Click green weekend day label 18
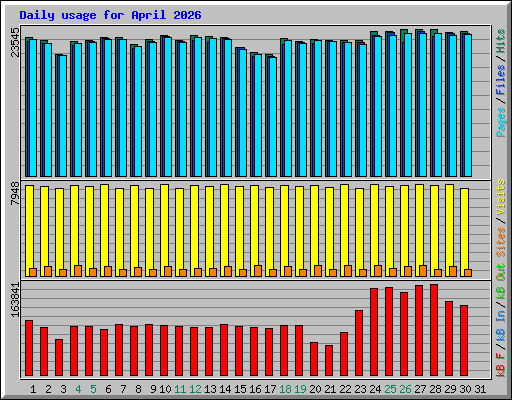512x400 pixels. point(285,389)
